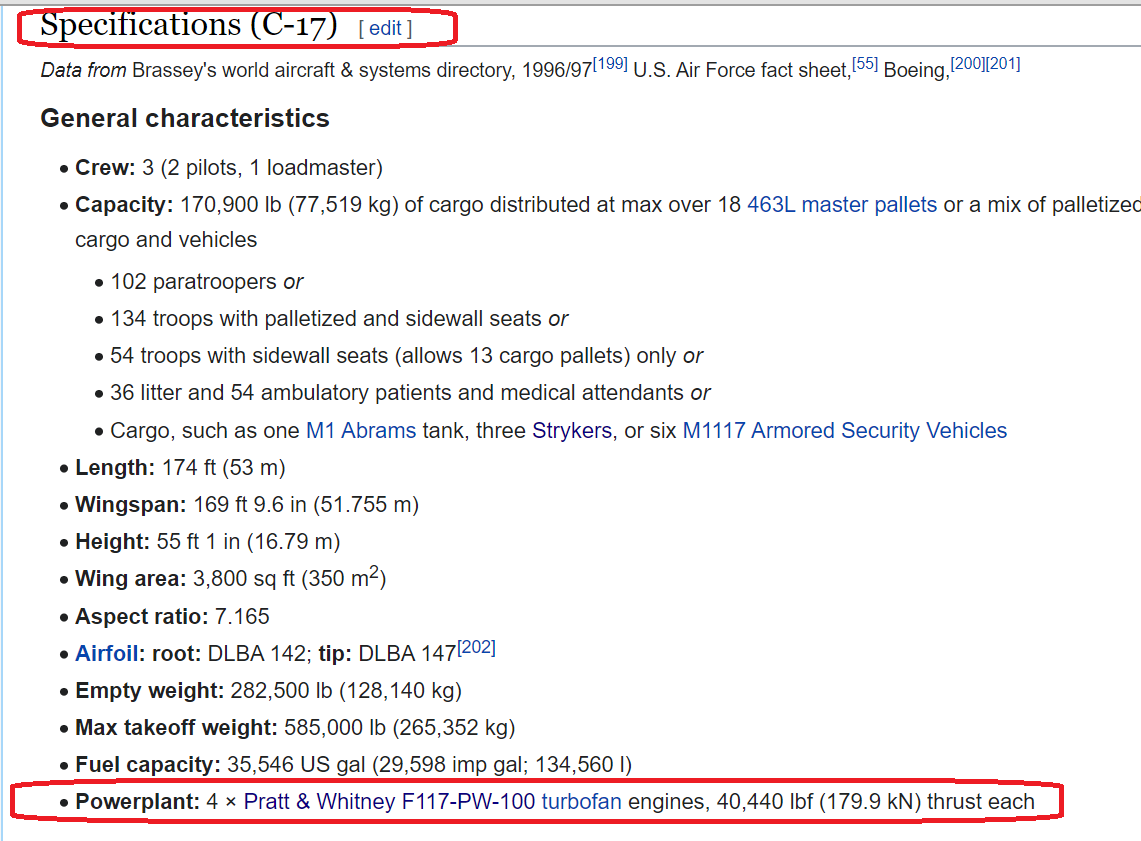Open citation [199] after Brassey's directory

[x=610, y=64]
